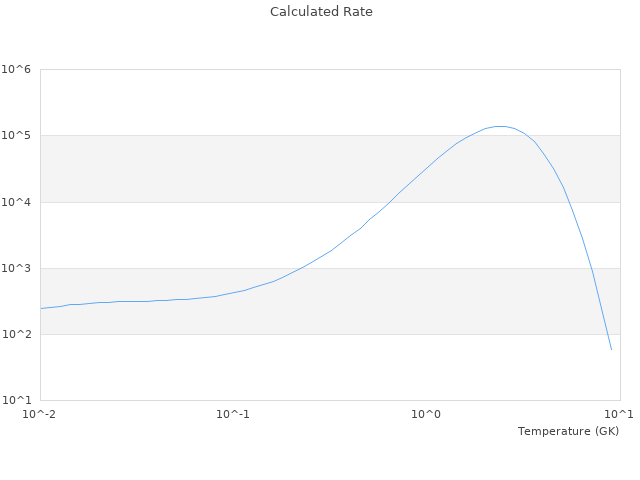Click the 10^-1 x-axis tick label
The height and width of the screenshot is (480, 640).
pyautogui.click(x=232, y=414)
